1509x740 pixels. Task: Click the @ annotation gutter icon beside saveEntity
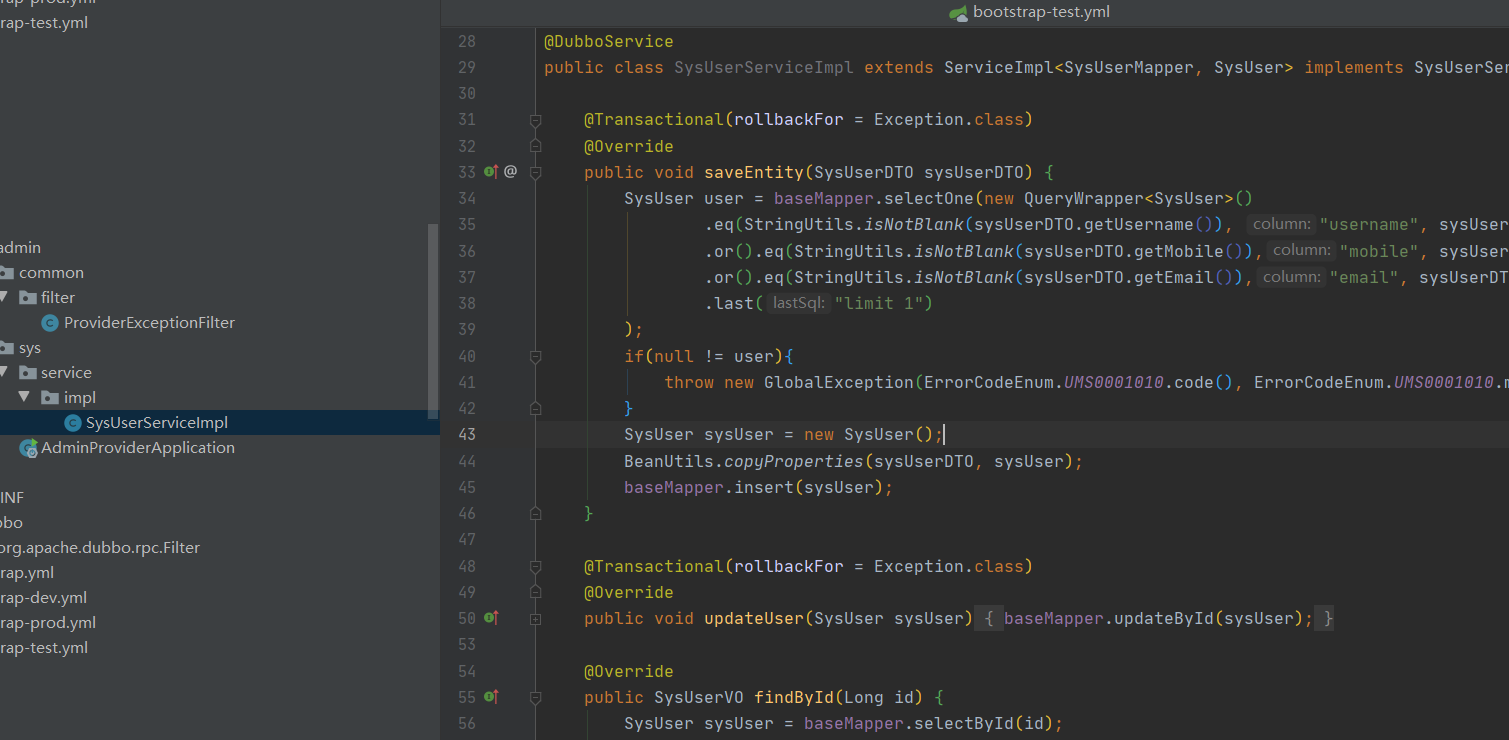point(510,172)
